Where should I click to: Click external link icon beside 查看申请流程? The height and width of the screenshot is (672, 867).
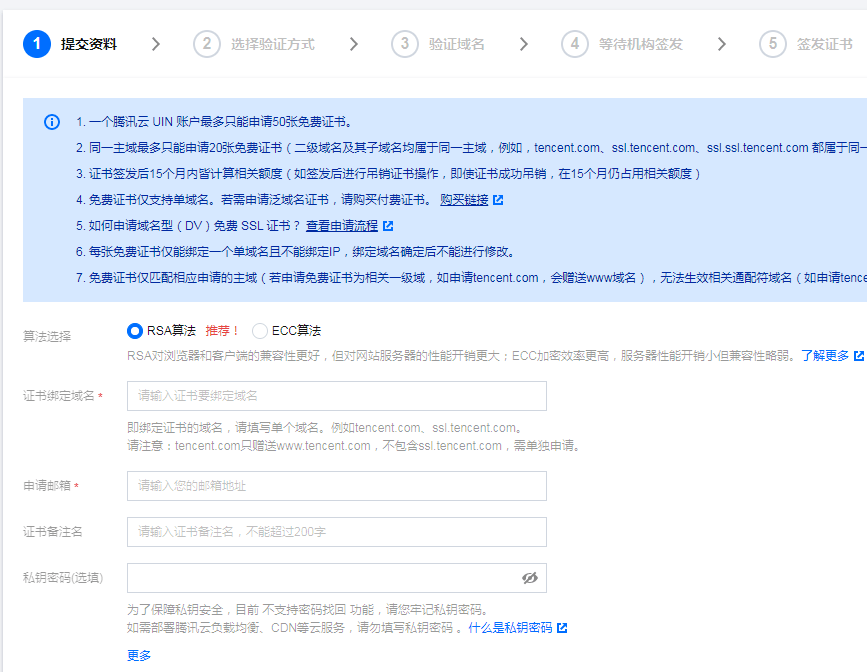(388, 226)
